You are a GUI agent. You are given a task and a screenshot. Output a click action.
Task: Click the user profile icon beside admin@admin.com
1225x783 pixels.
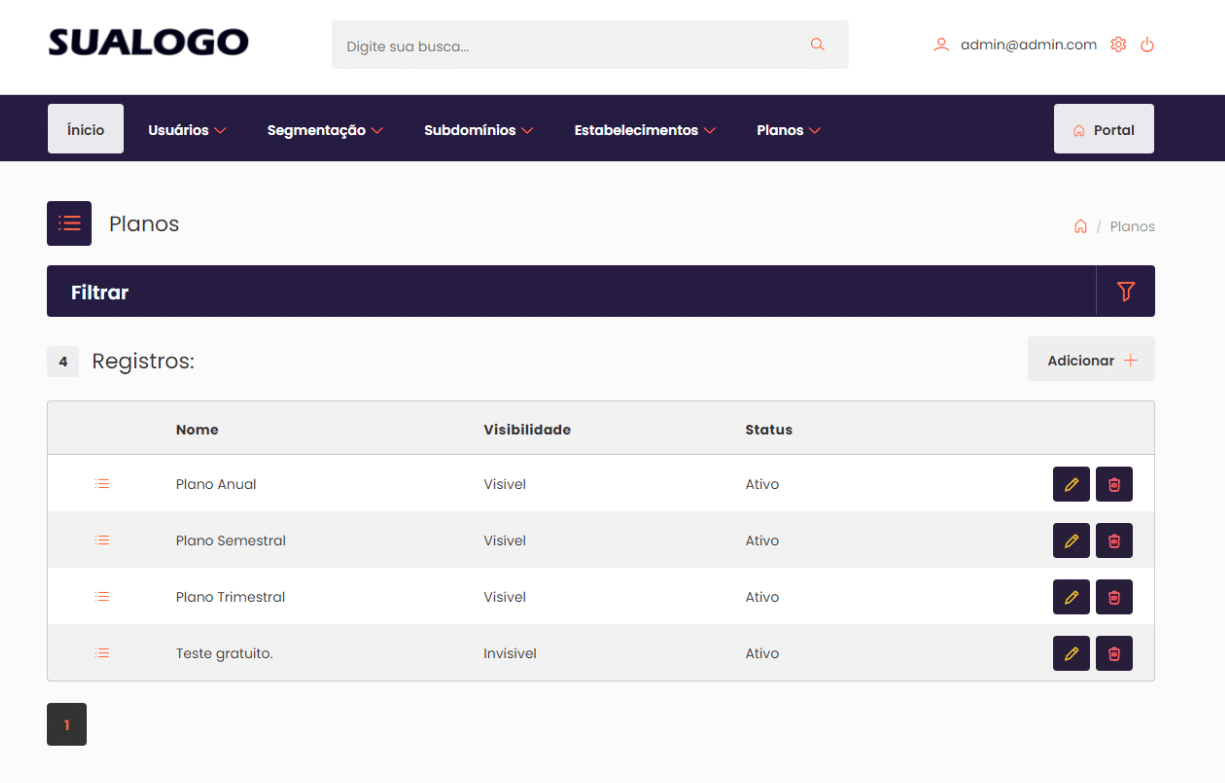point(941,44)
